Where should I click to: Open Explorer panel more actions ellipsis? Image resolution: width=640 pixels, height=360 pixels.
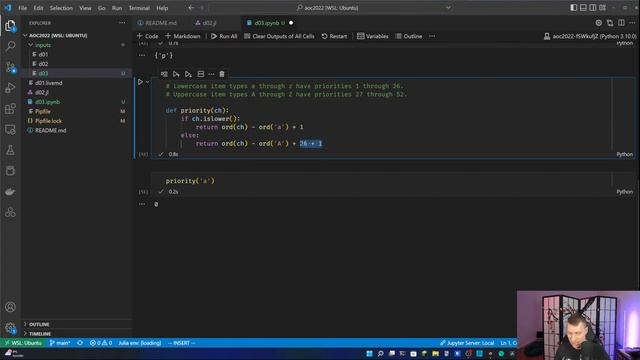point(122,23)
